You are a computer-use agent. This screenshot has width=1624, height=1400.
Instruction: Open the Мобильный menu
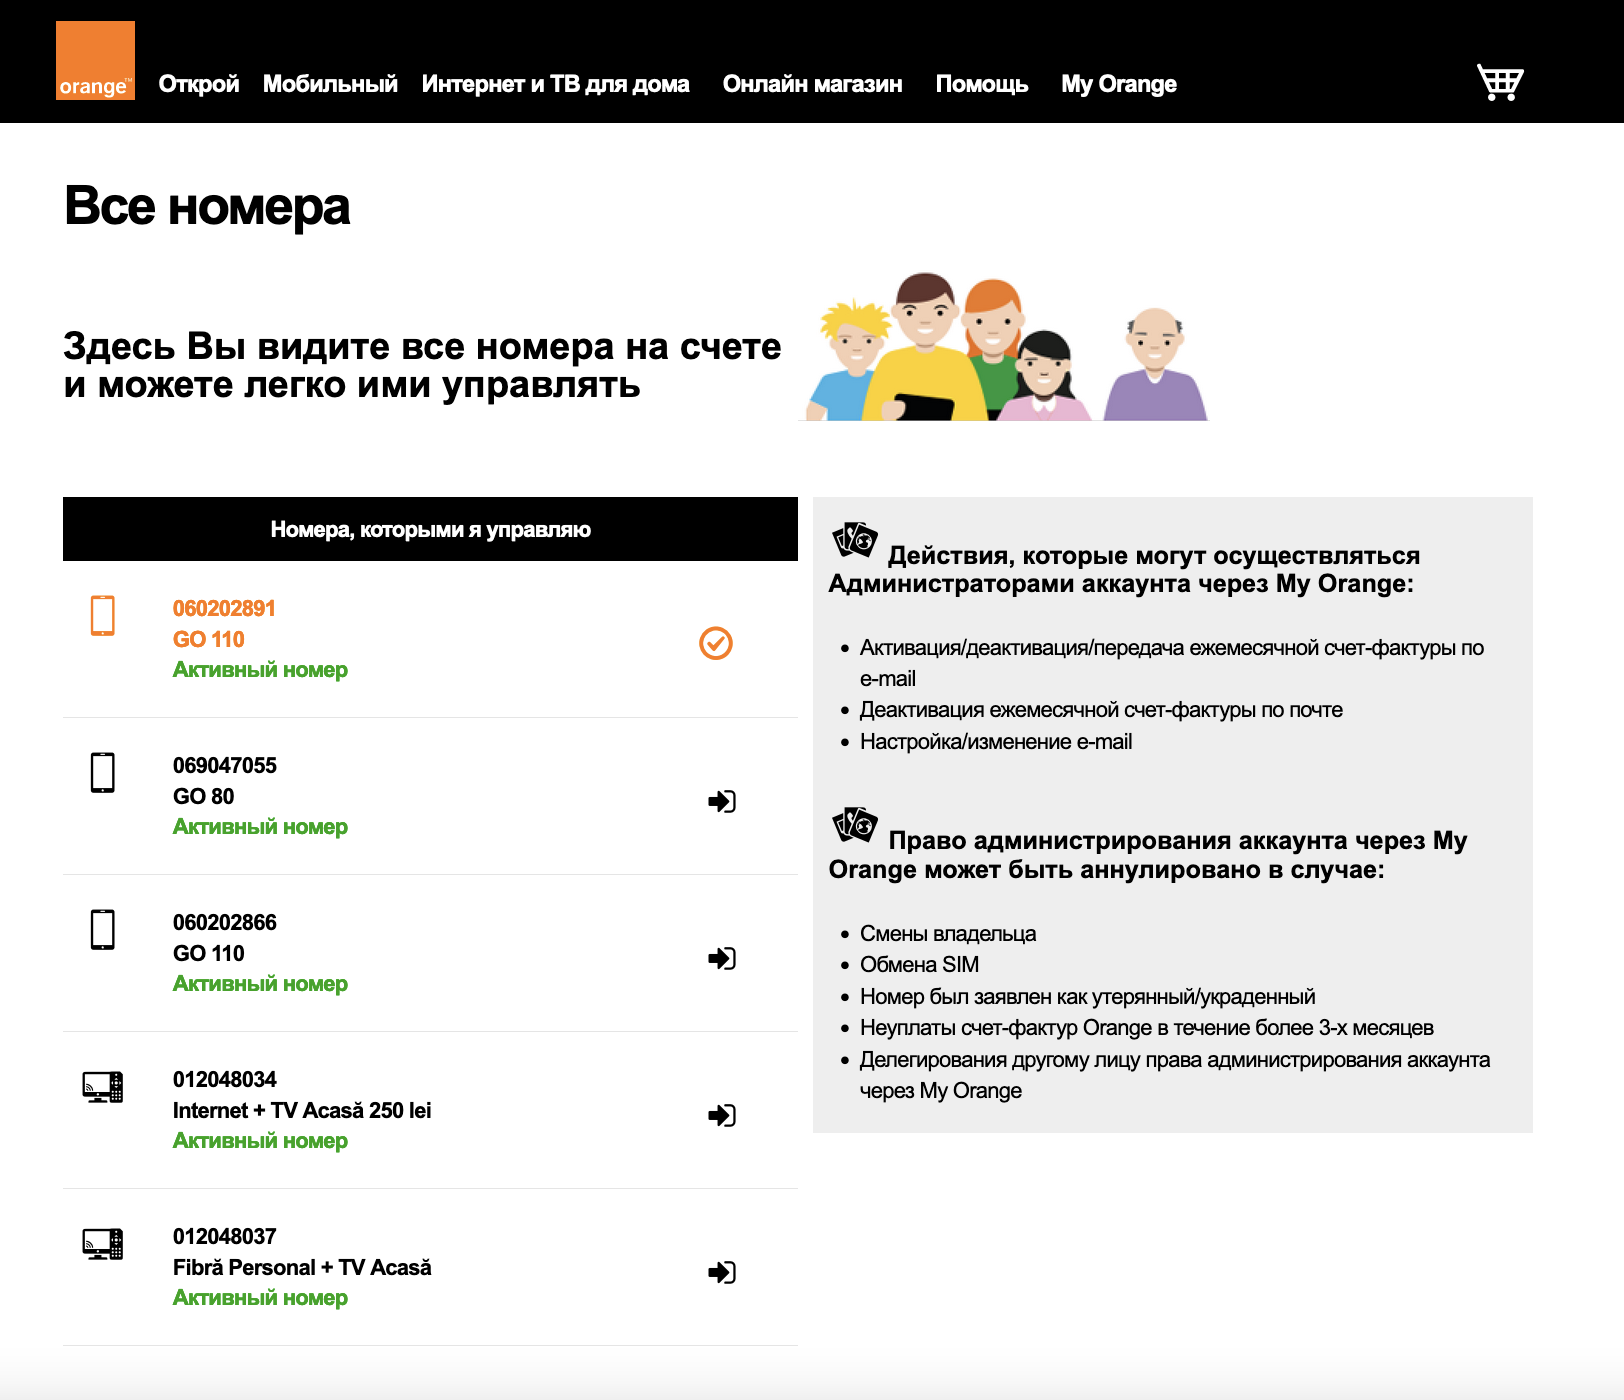click(x=330, y=84)
